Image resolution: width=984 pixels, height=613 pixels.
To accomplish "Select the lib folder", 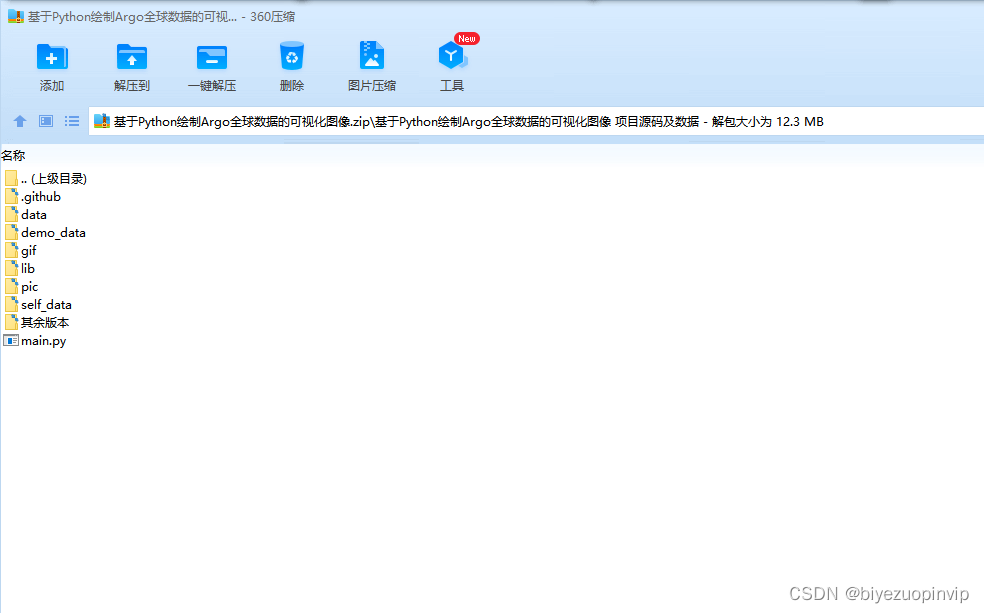I will point(19,269).
